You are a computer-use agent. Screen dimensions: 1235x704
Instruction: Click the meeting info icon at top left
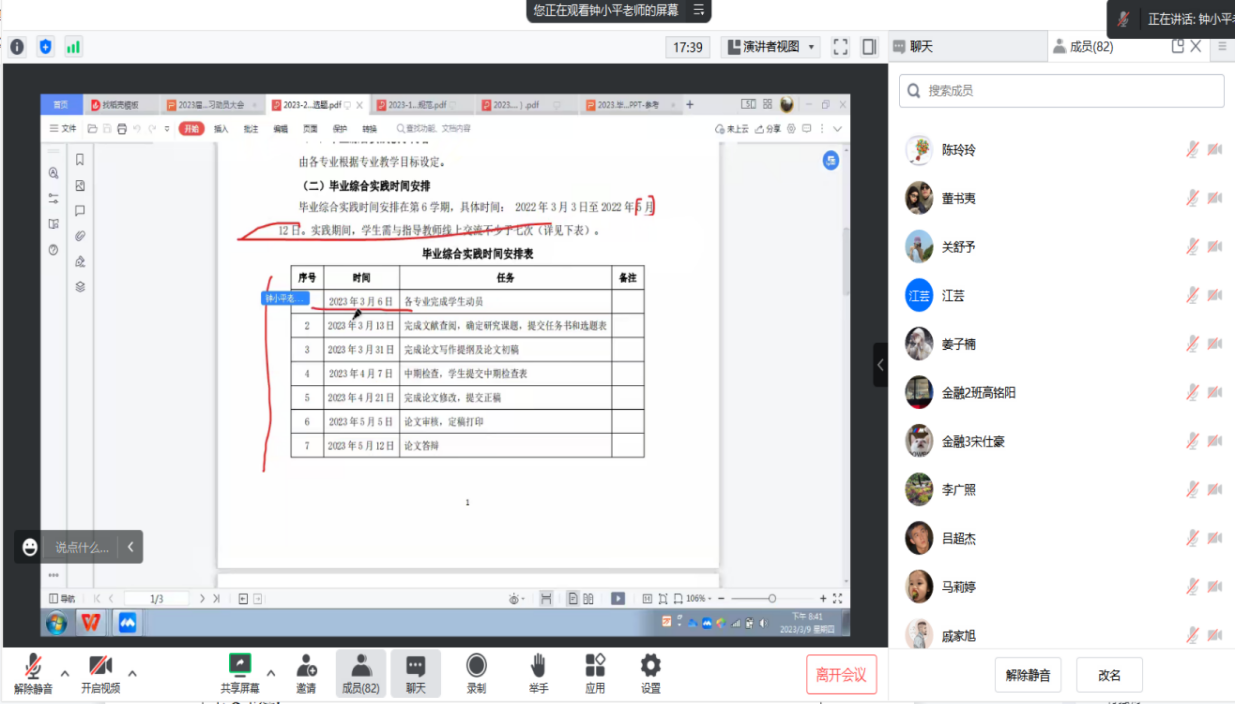pyautogui.click(x=17, y=46)
